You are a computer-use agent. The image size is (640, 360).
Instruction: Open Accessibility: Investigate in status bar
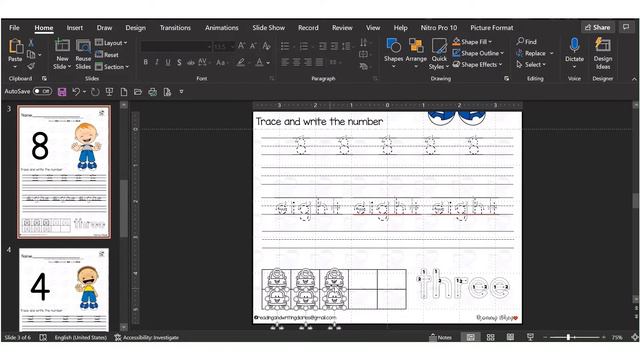(x=147, y=337)
